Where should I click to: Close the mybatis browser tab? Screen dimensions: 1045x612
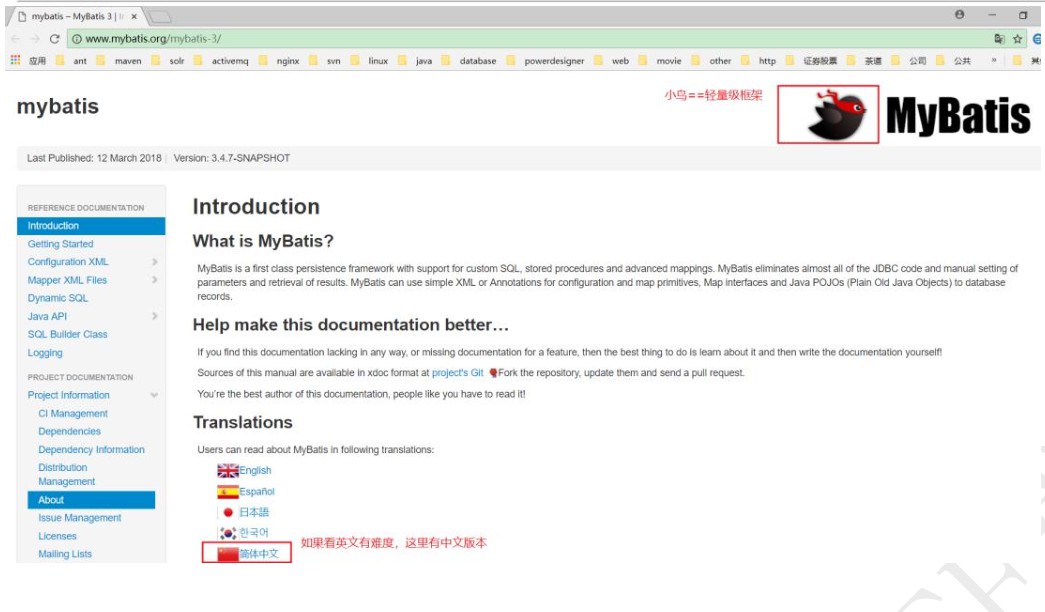point(134,16)
